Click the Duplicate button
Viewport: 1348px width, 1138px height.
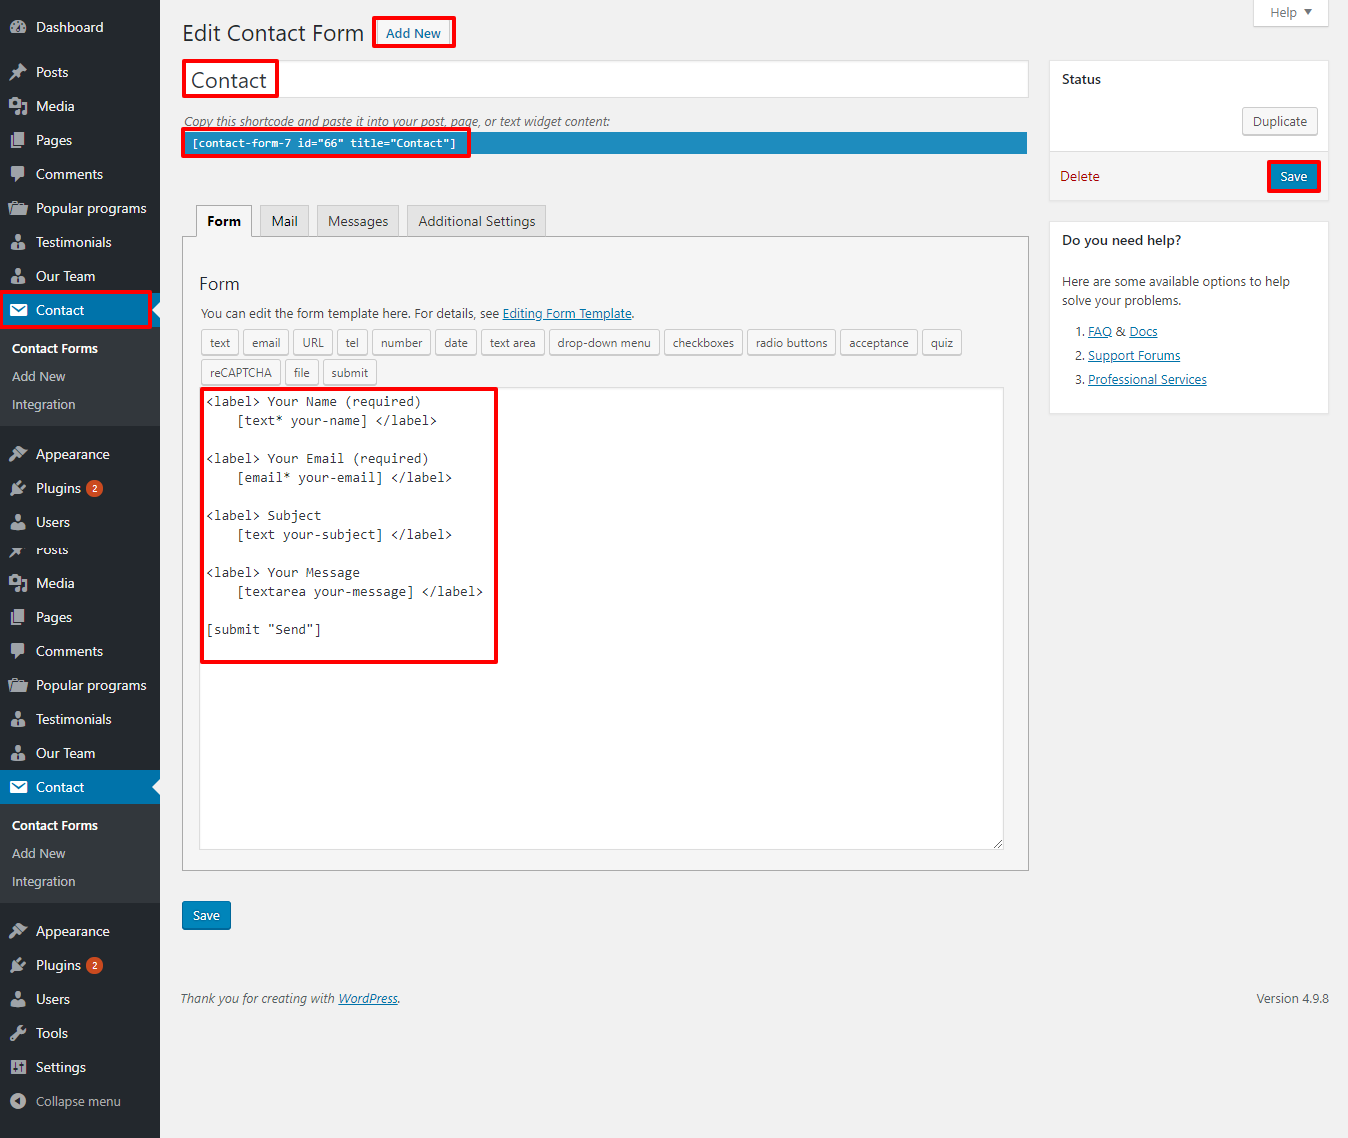[1279, 121]
